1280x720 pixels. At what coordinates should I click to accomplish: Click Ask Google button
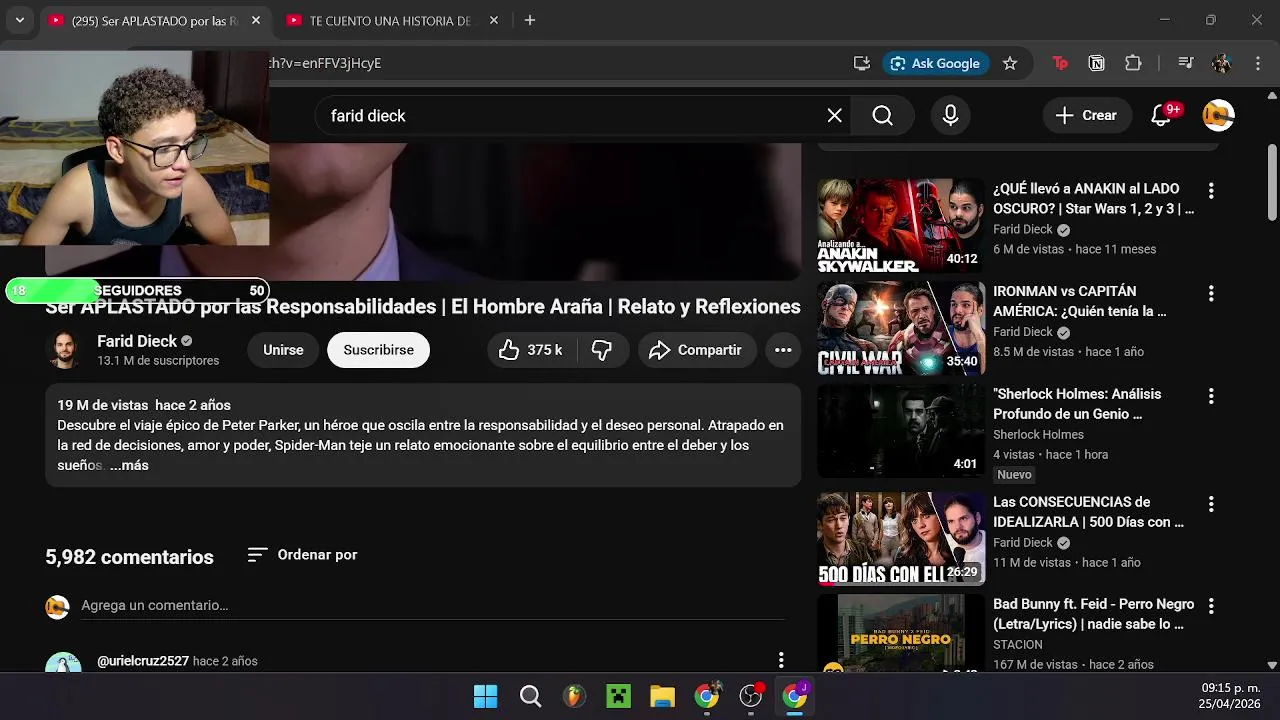pyautogui.click(x=936, y=63)
